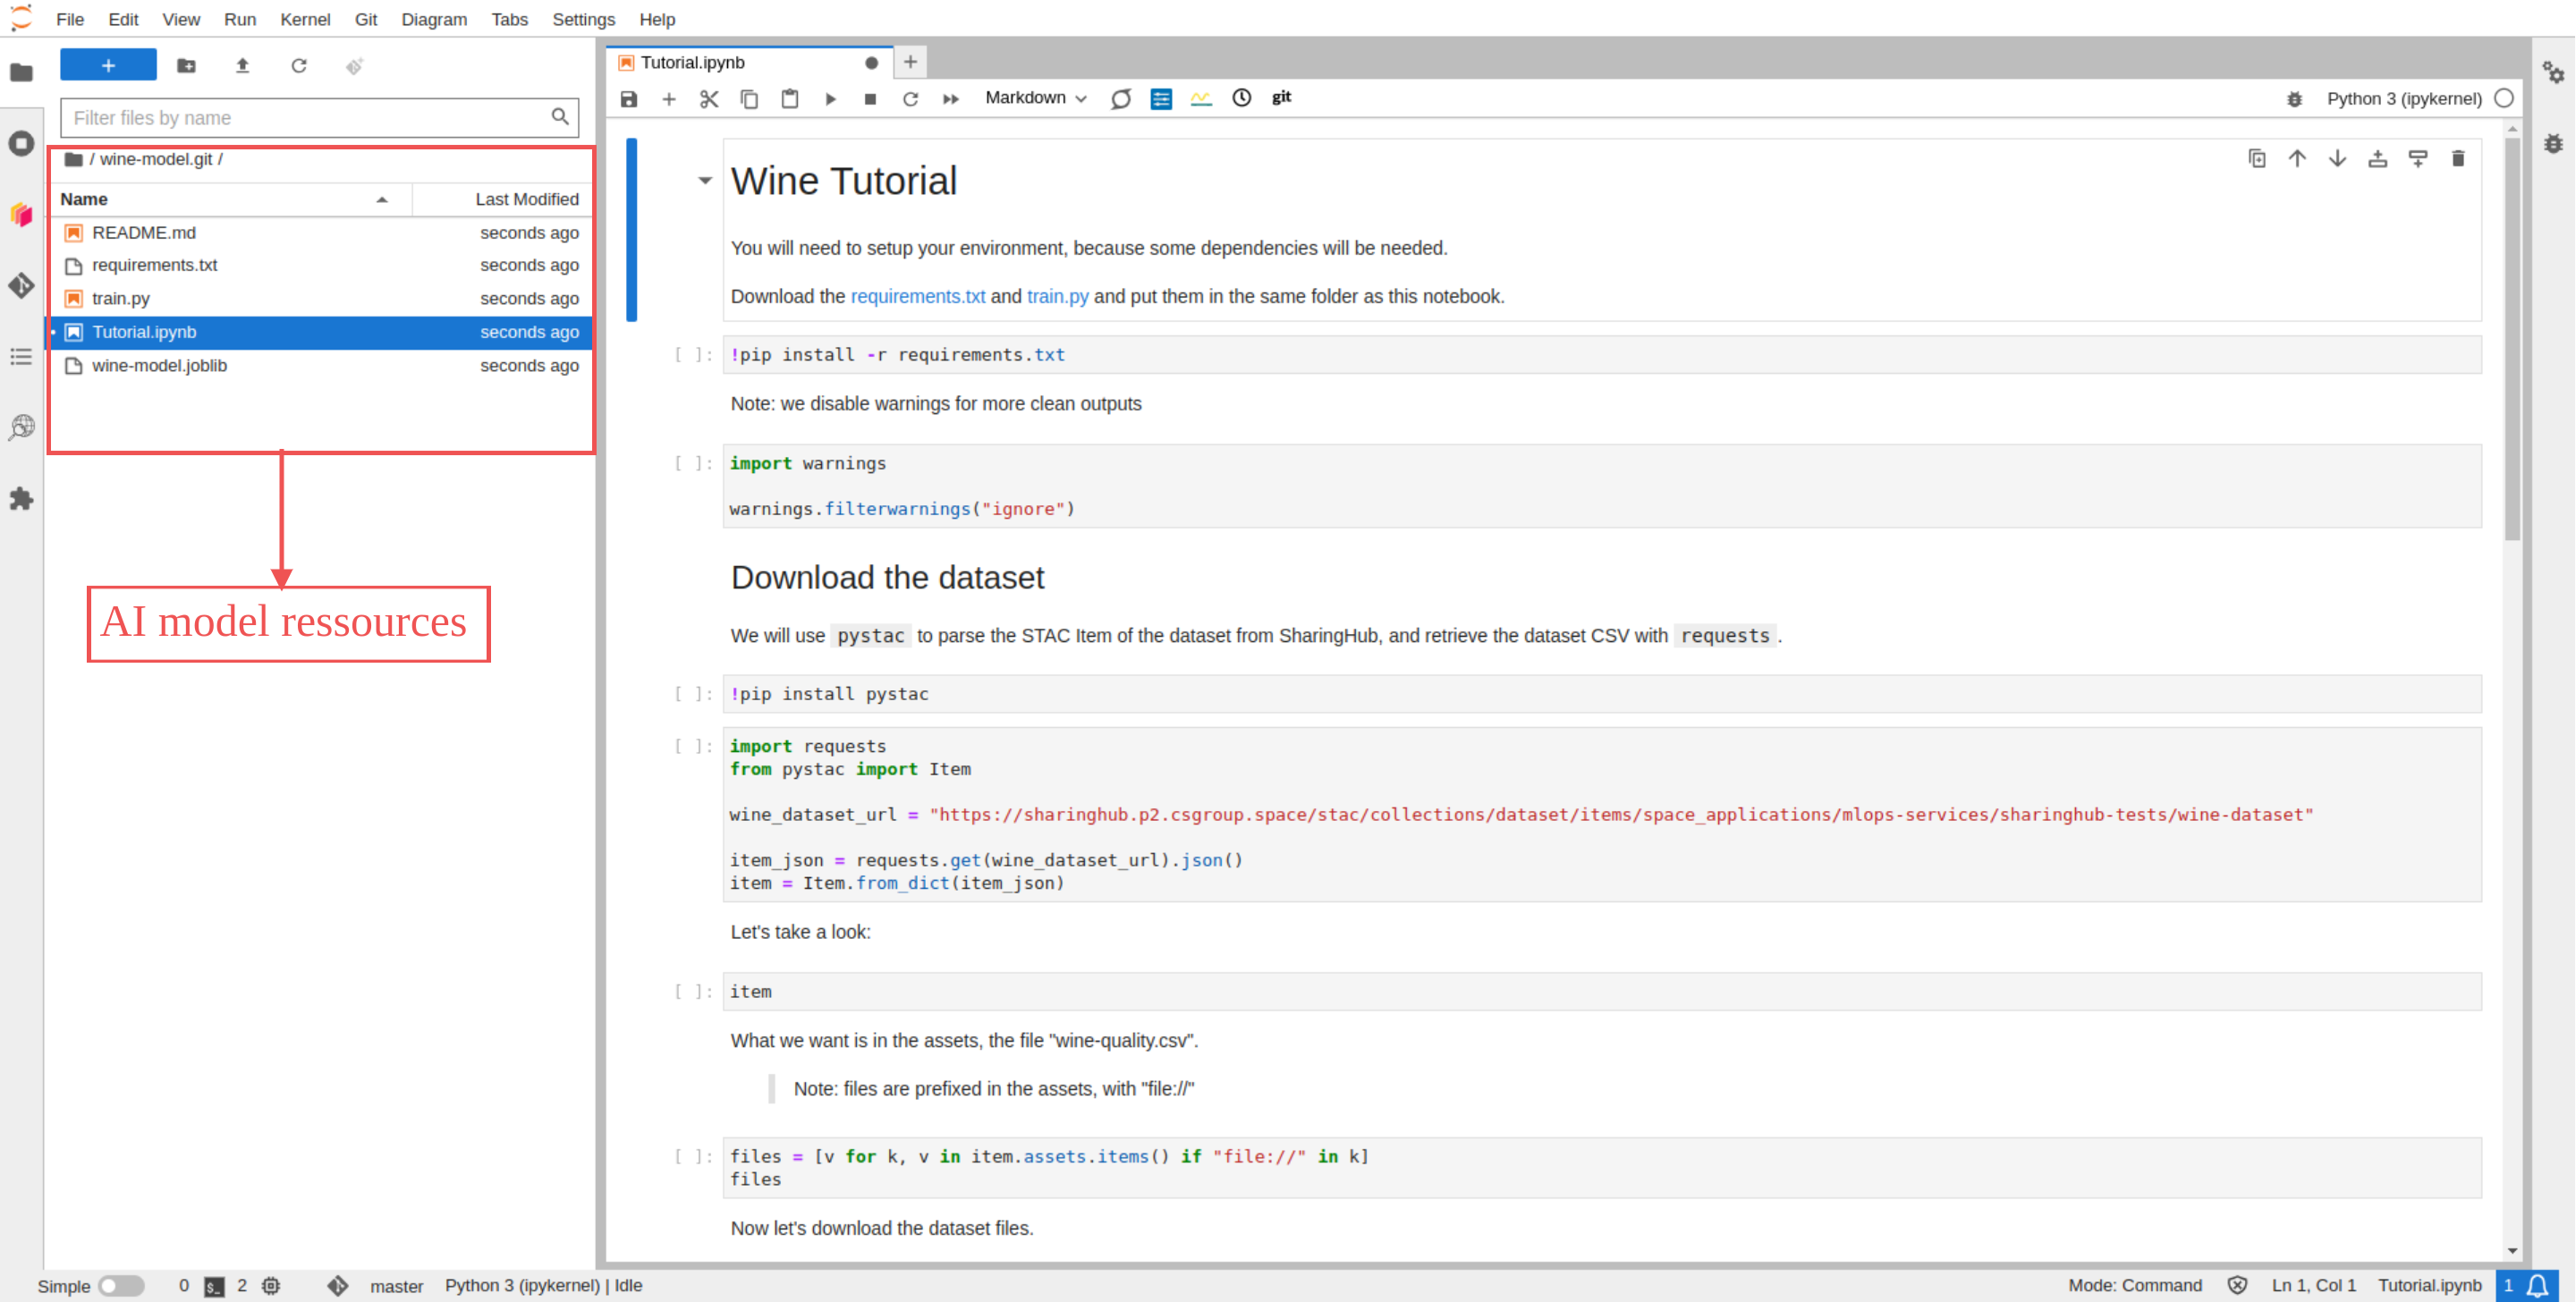Open the Git sidebar panel
Screen dimensions: 2576x1302
pyautogui.click(x=21, y=286)
